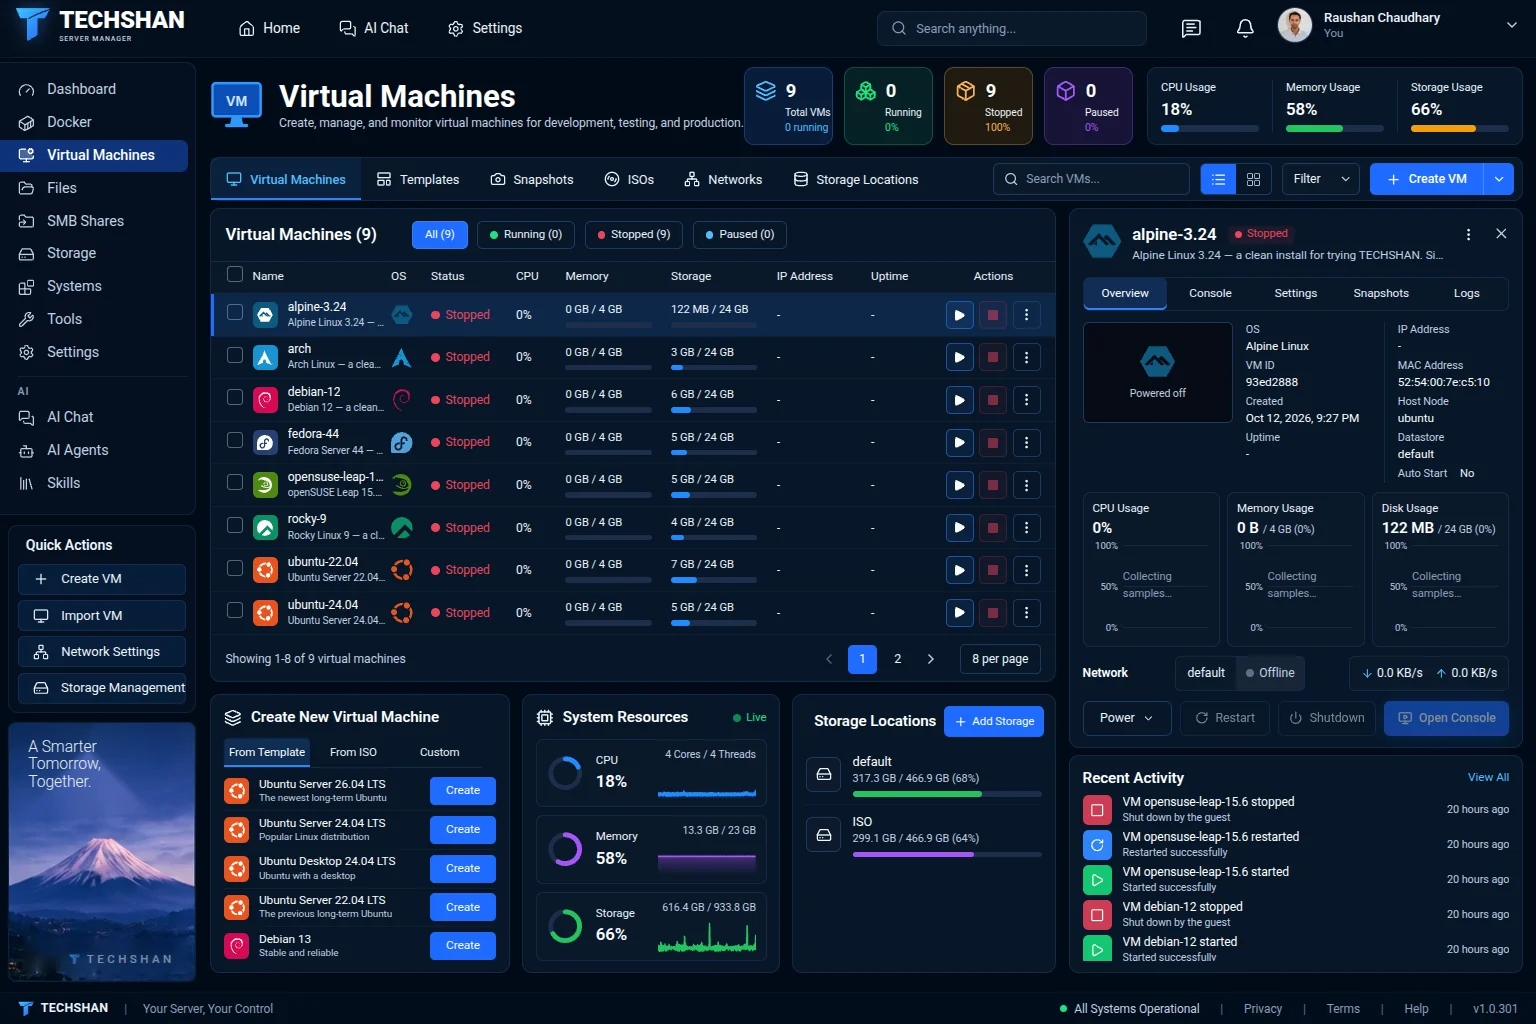Open the messages icon in top bar
The height and width of the screenshot is (1024, 1536).
[x=1191, y=28]
